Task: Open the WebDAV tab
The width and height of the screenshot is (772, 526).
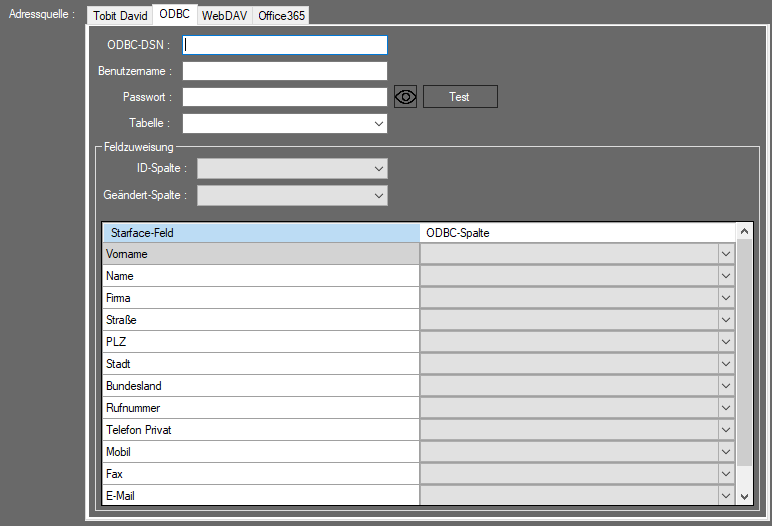Action: 225,16
